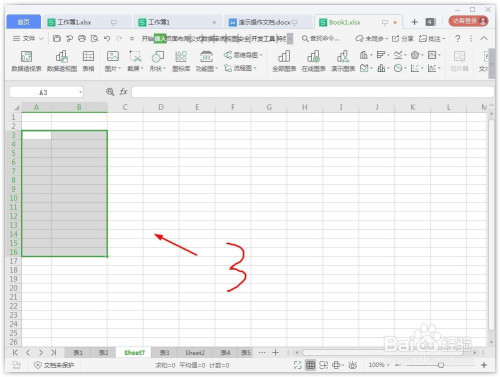
Task: Click the Online Charts (在线图表) icon
Action: pyautogui.click(x=313, y=61)
